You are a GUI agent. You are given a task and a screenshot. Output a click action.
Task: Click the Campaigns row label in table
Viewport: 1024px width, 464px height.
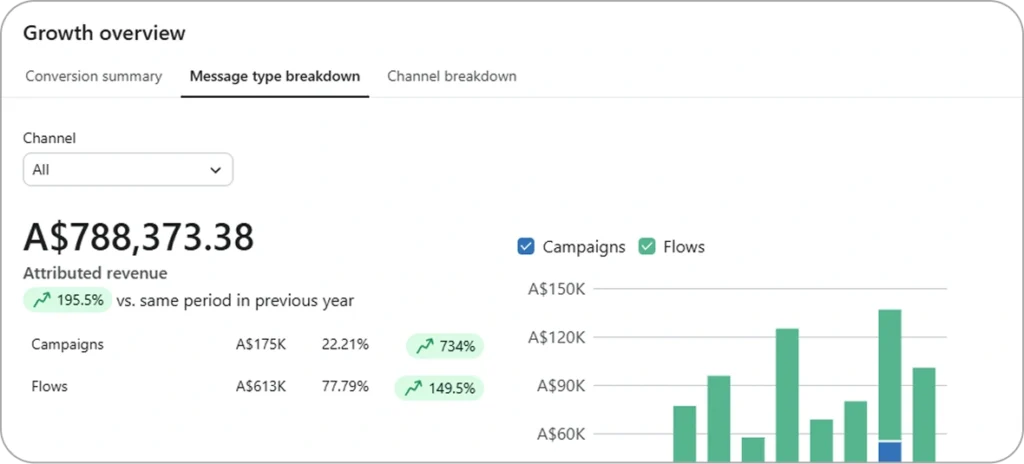(x=68, y=344)
